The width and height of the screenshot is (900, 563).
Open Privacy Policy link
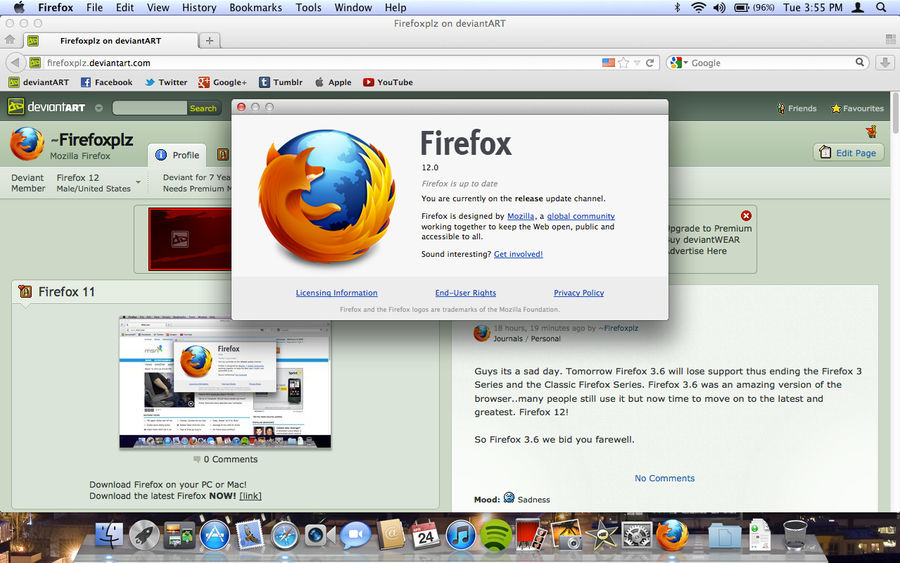click(579, 293)
